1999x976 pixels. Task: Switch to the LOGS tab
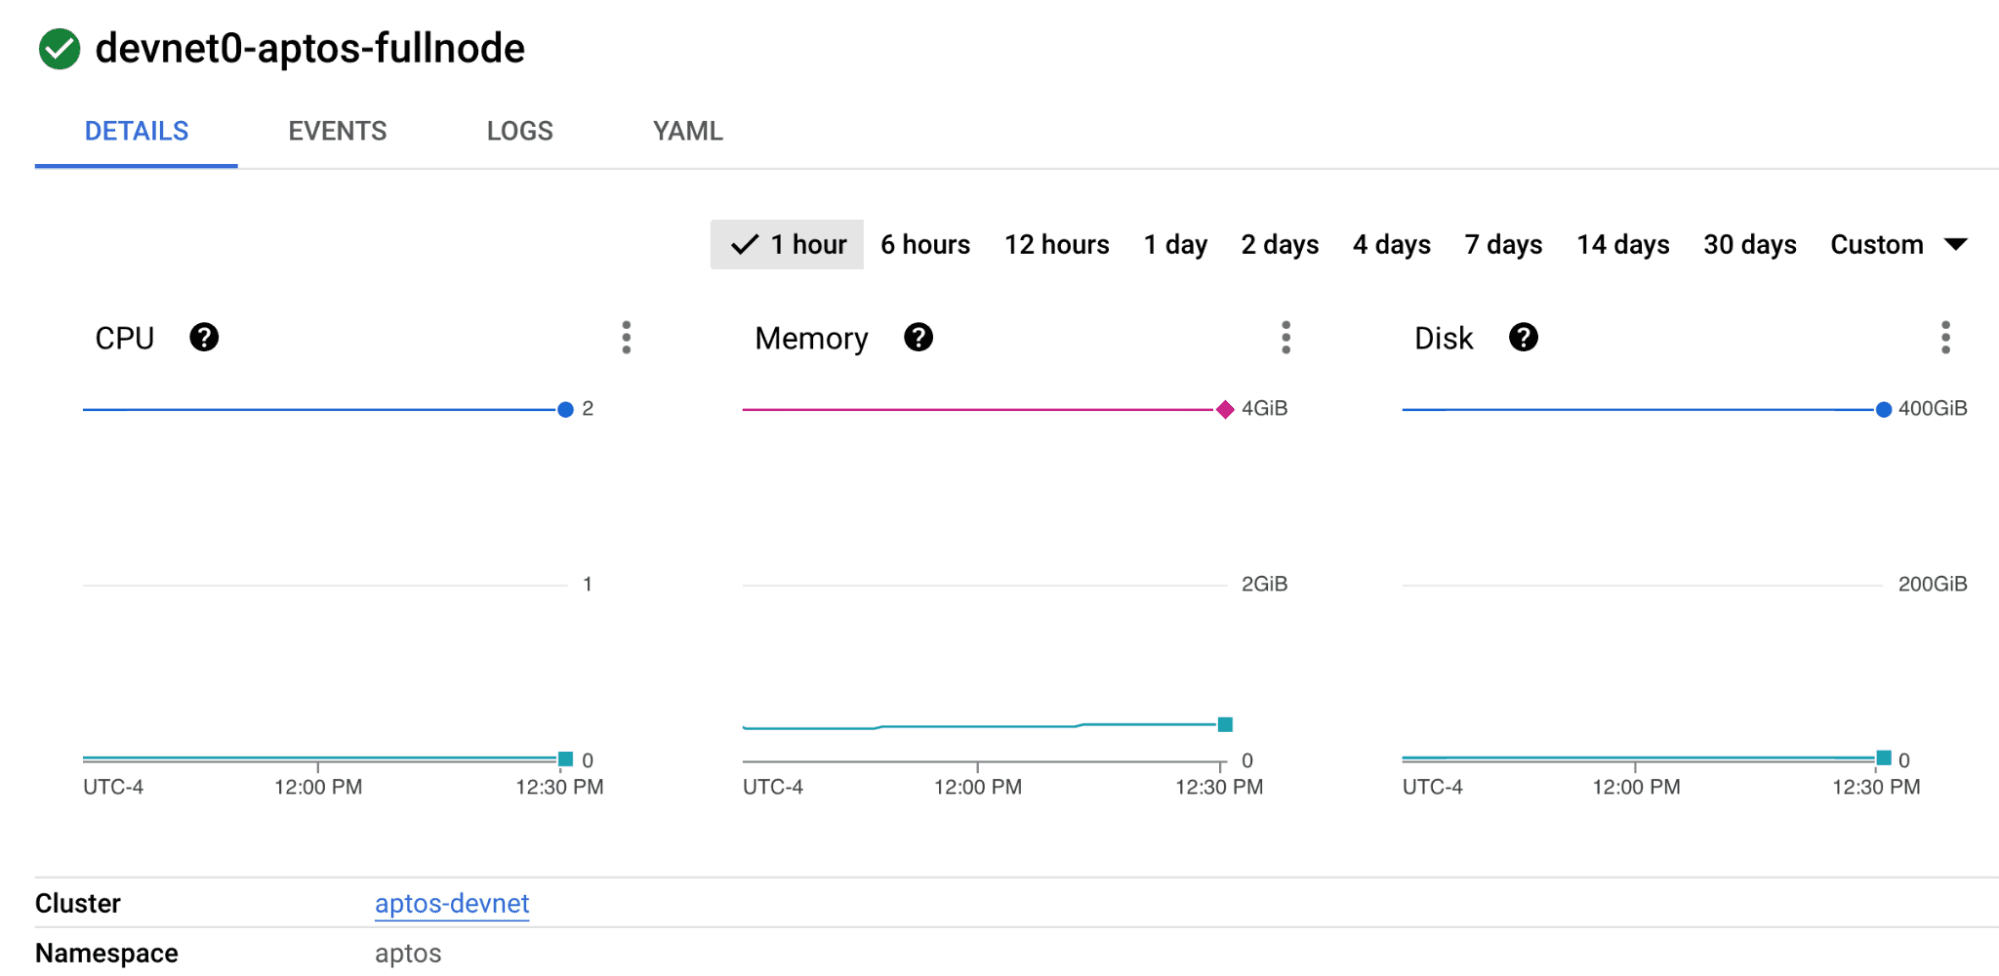[519, 130]
